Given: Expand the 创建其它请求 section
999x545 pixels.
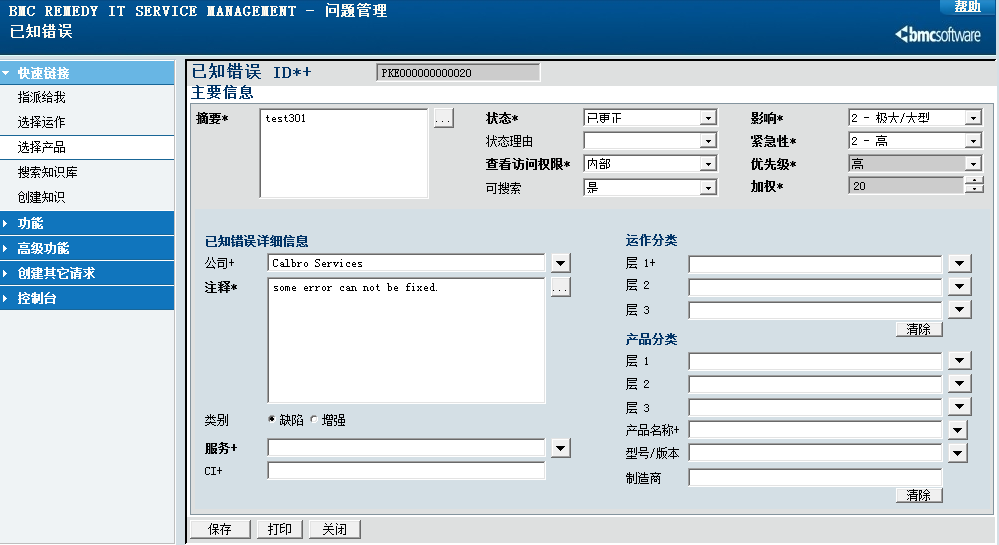Looking at the screenshot, I should (x=87, y=273).
